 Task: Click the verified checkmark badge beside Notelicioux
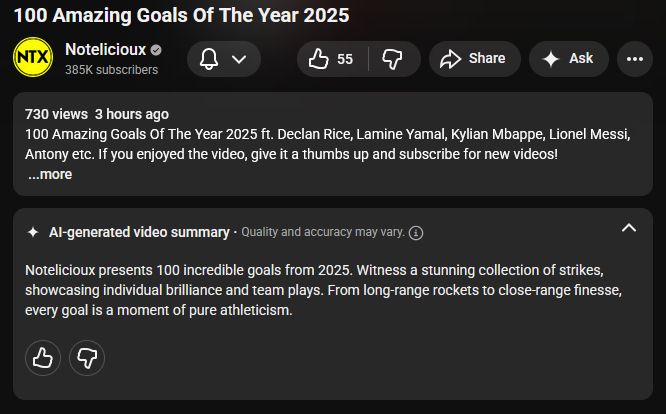[x=157, y=50]
